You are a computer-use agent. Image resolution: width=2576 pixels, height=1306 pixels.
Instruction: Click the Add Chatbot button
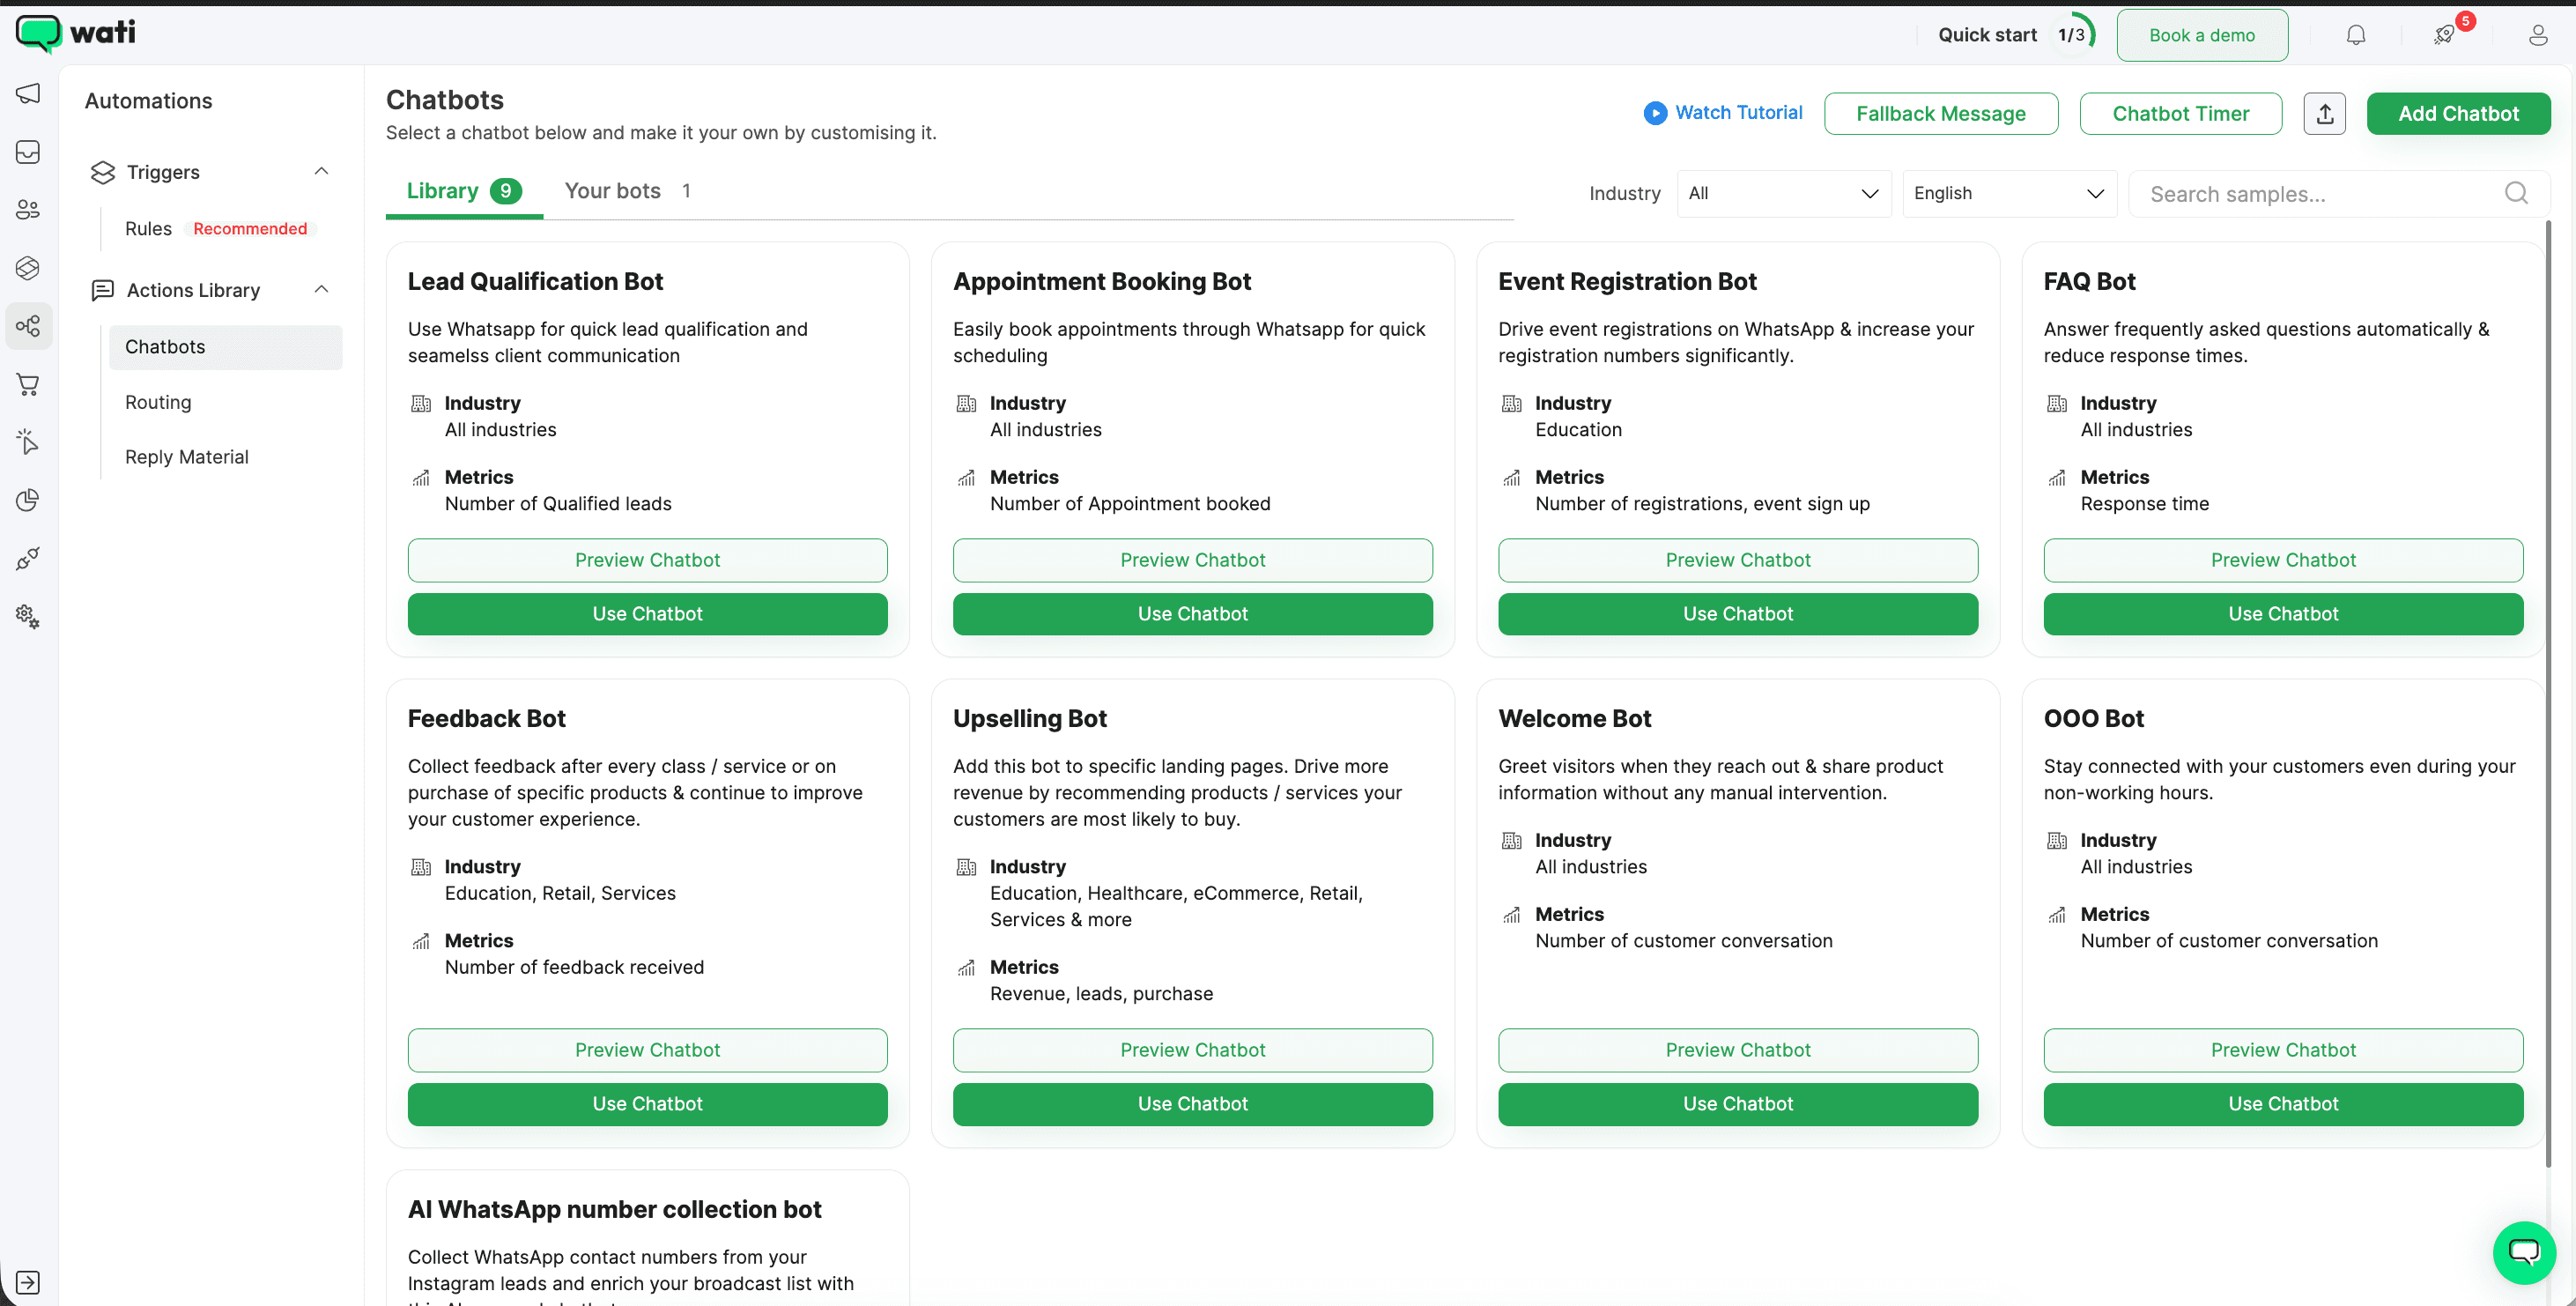coord(2458,114)
